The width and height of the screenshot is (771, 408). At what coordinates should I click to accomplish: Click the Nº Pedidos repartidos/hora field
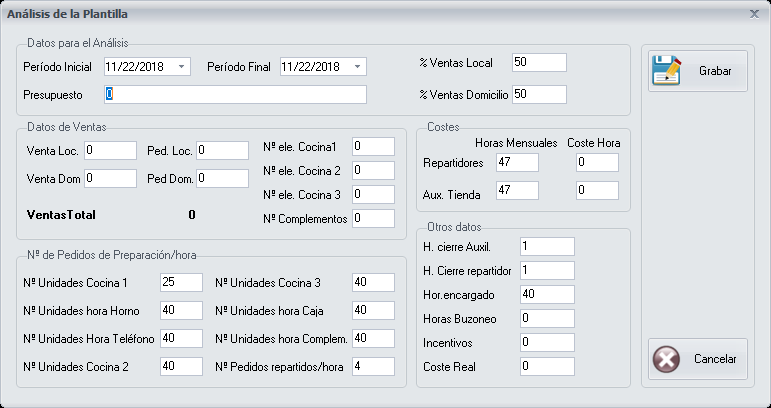click(373, 367)
